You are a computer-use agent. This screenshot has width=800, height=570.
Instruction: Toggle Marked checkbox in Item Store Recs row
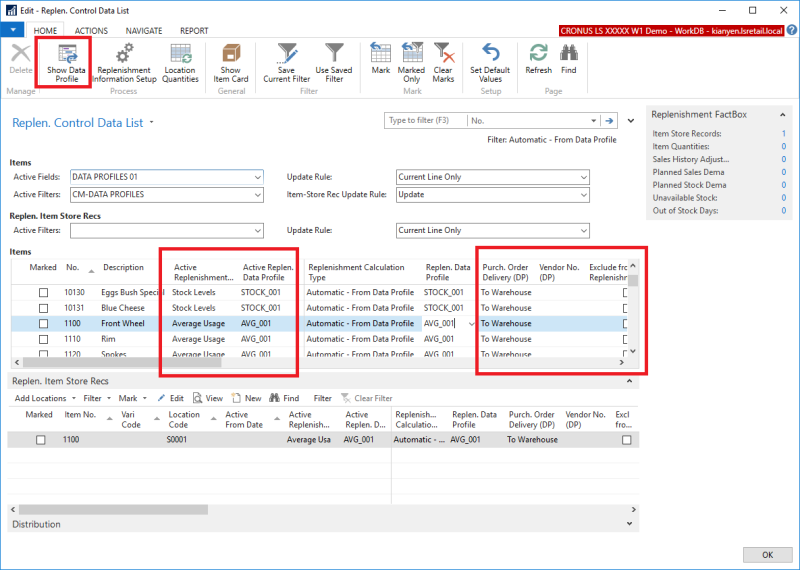tap(41, 439)
